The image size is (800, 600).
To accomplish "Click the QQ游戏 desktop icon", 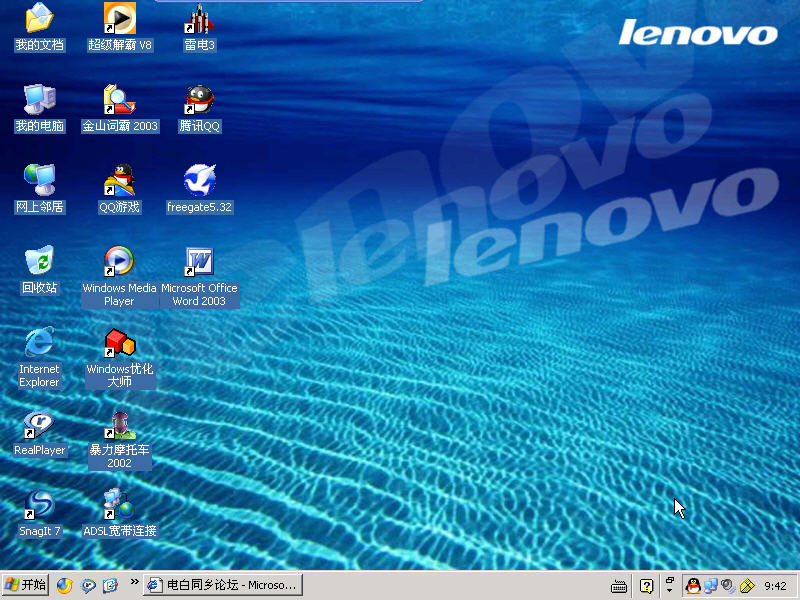I will (119, 182).
